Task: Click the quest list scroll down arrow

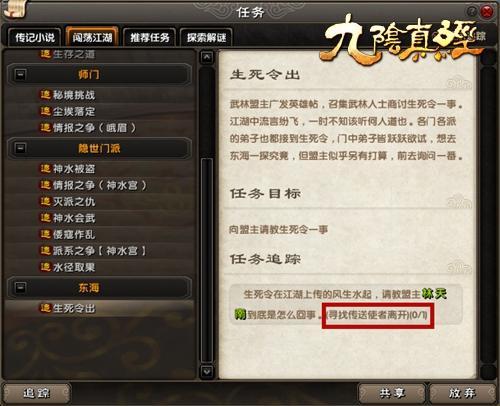Action: [x=207, y=371]
